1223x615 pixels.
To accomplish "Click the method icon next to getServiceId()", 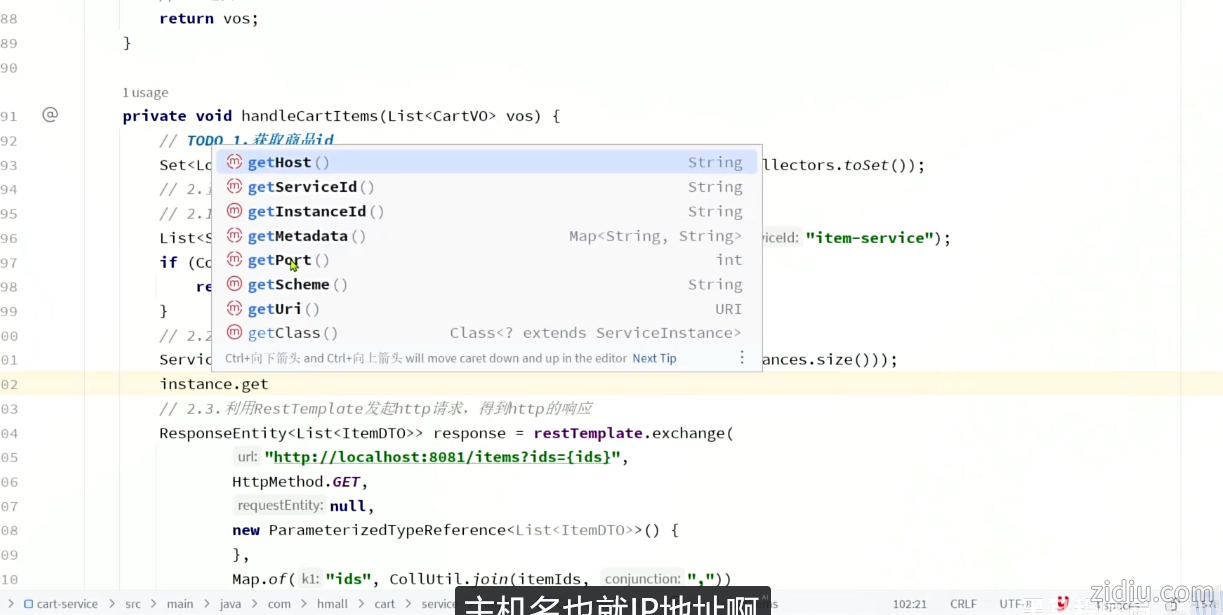I will pos(234,187).
